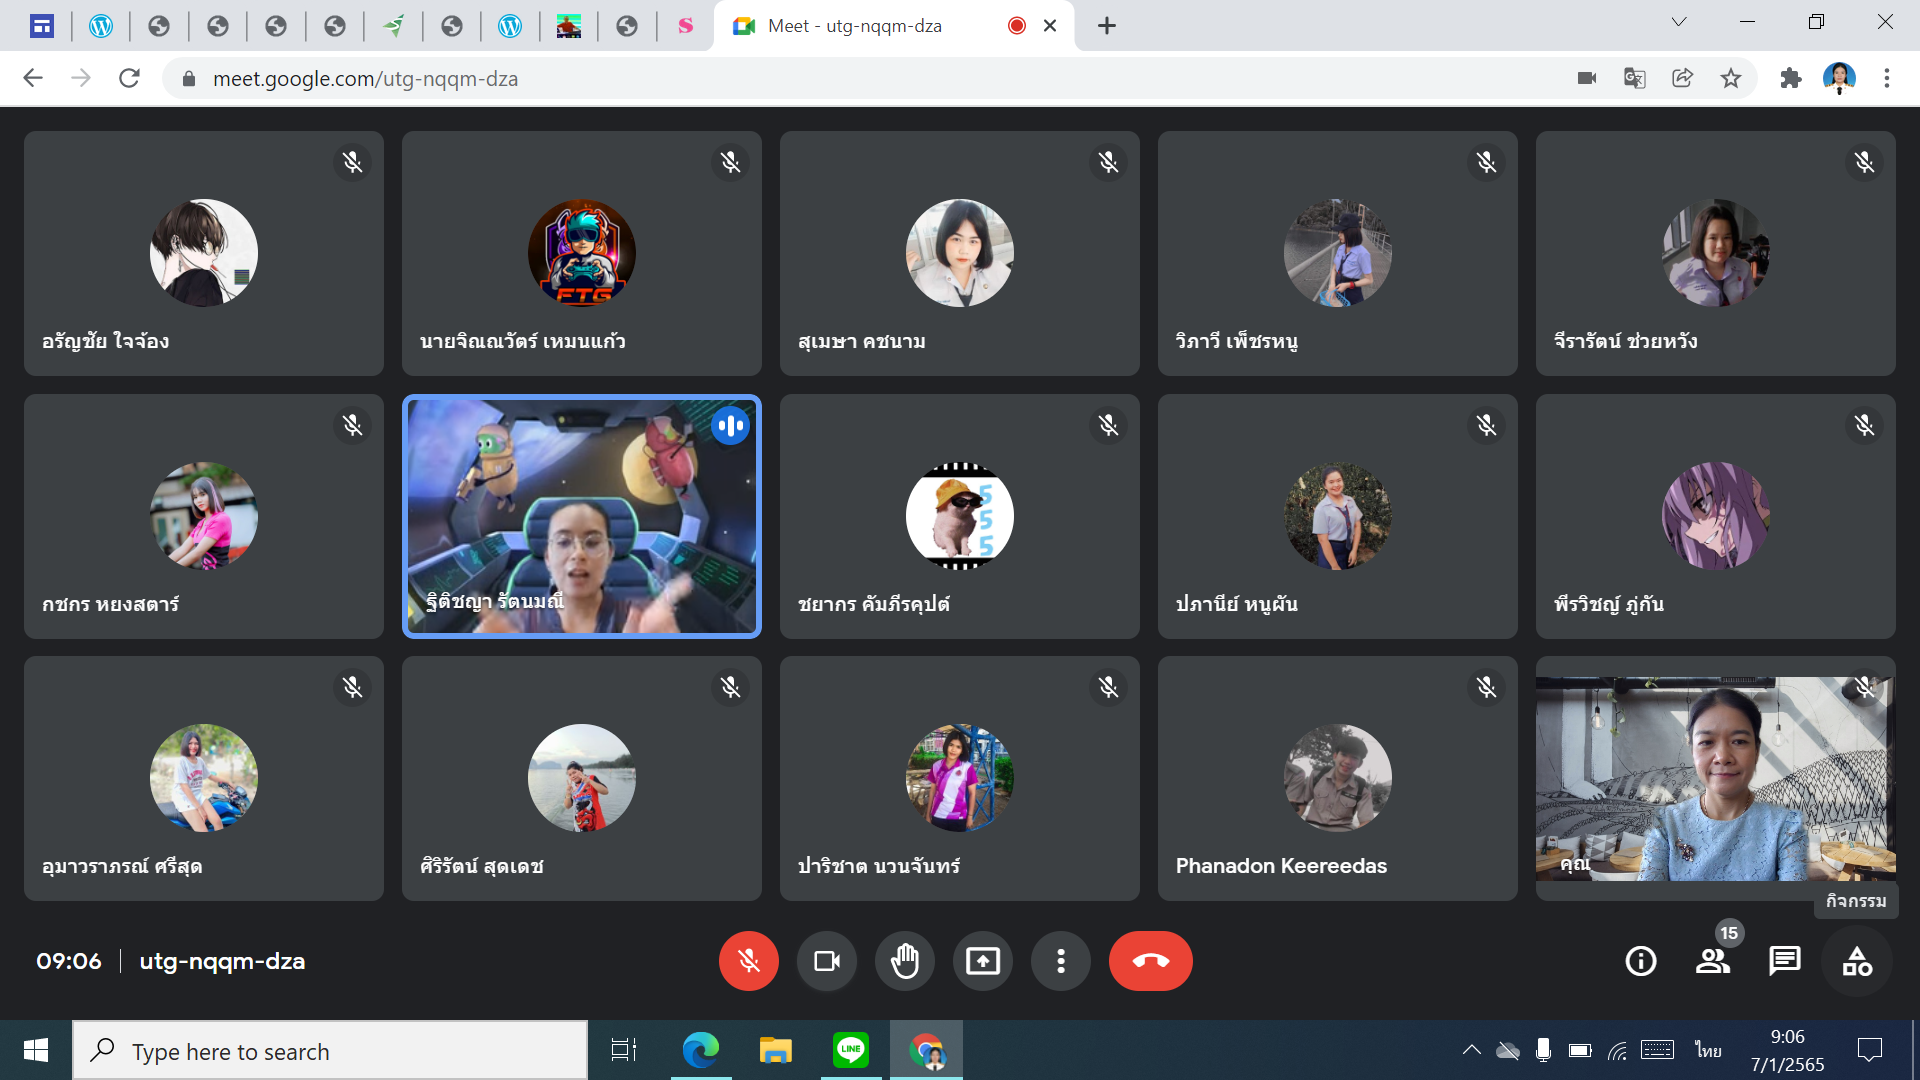This screenshot has width=1920, height=1080.
Task: Raise hand in the meeting
Action: pyautogui.click(x=904, y=961)
